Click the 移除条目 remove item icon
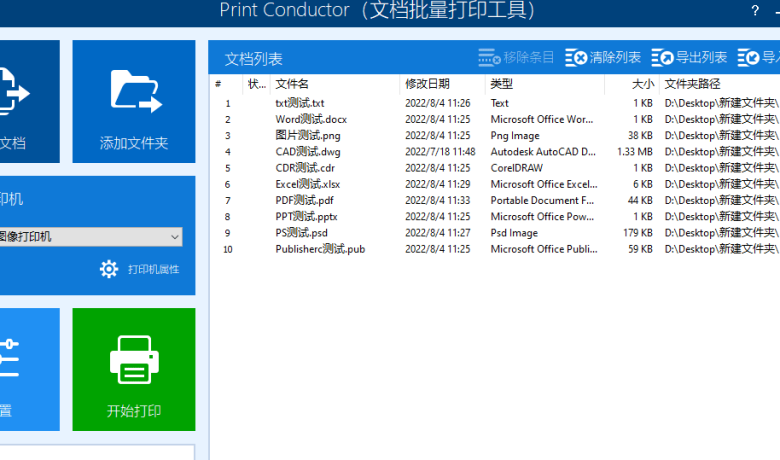The width and height of the screenshot is (780, 460). (x=489, y=58)
